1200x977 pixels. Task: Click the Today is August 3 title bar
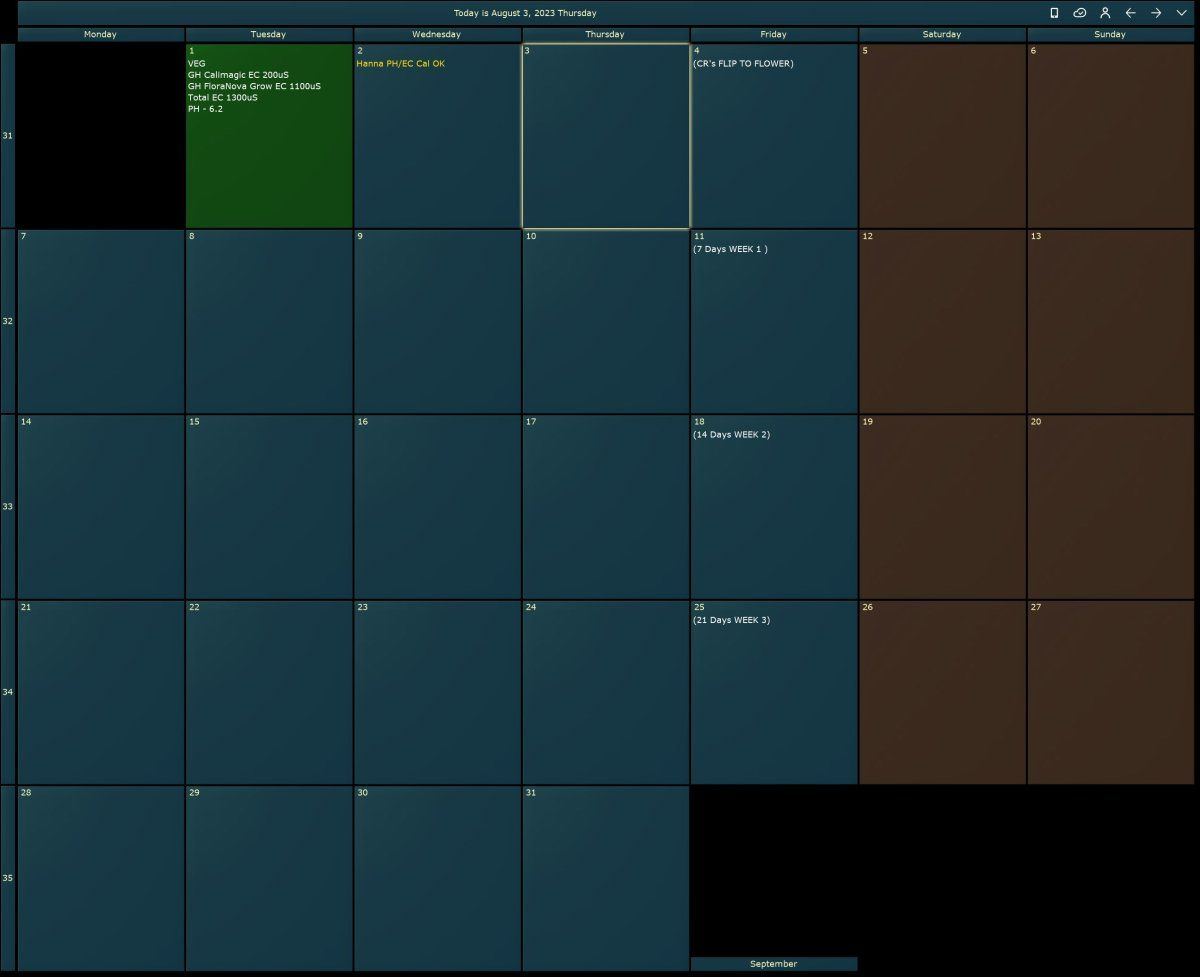coord(525,13)
